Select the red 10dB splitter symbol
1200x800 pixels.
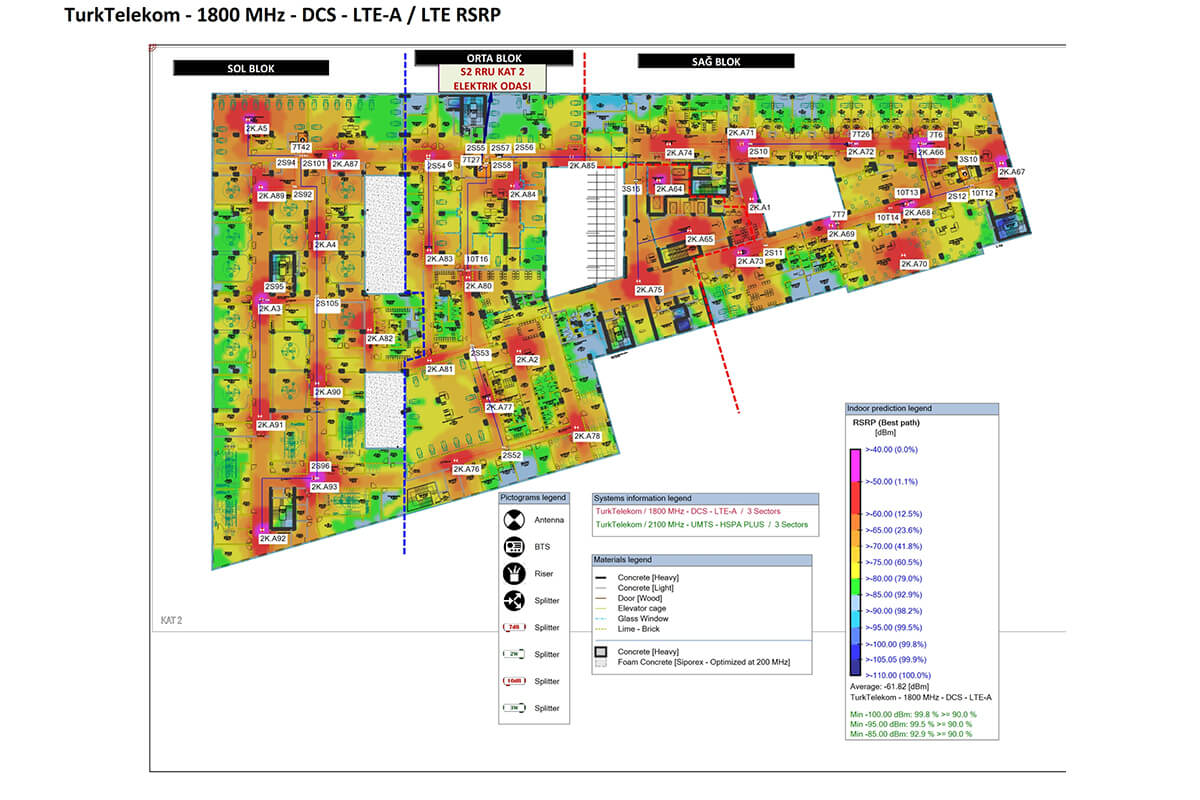point(515,681)
